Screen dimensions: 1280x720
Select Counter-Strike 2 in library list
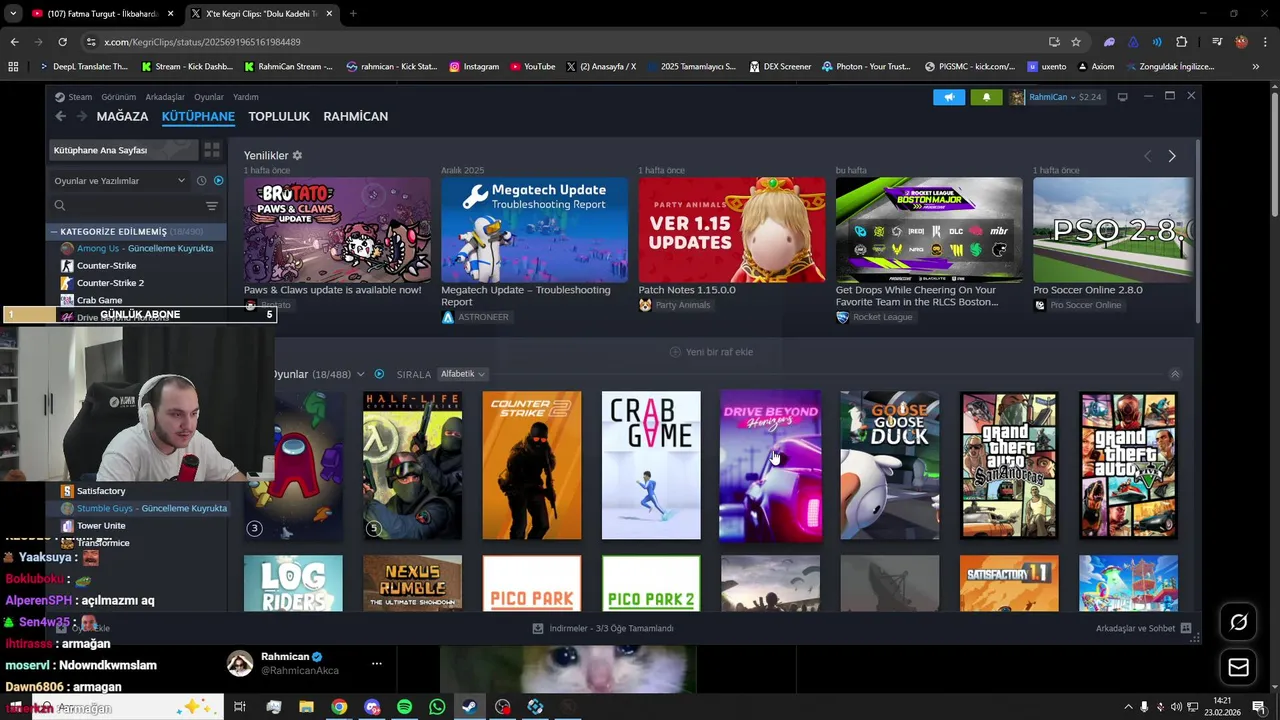click(110, 283)
